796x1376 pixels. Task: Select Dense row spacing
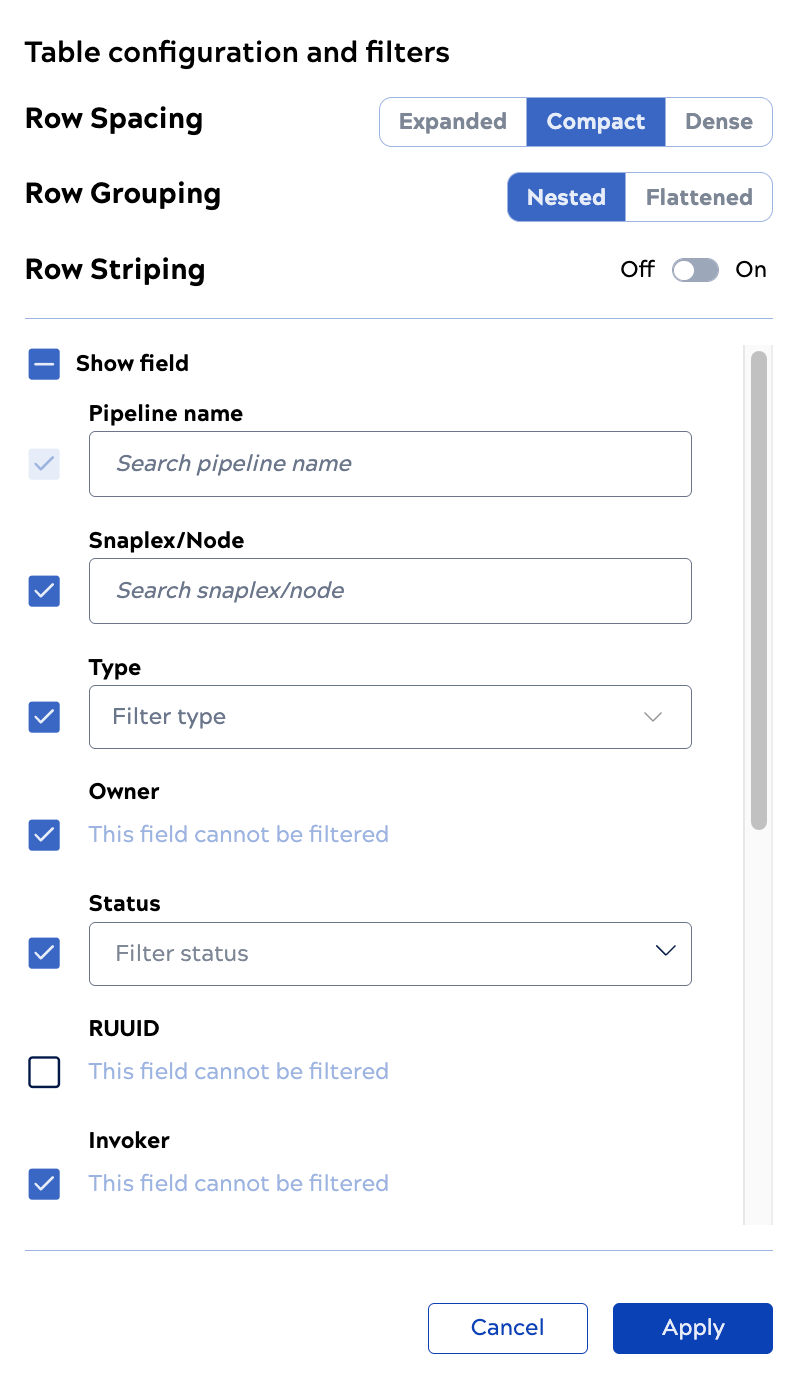[719, 121]
